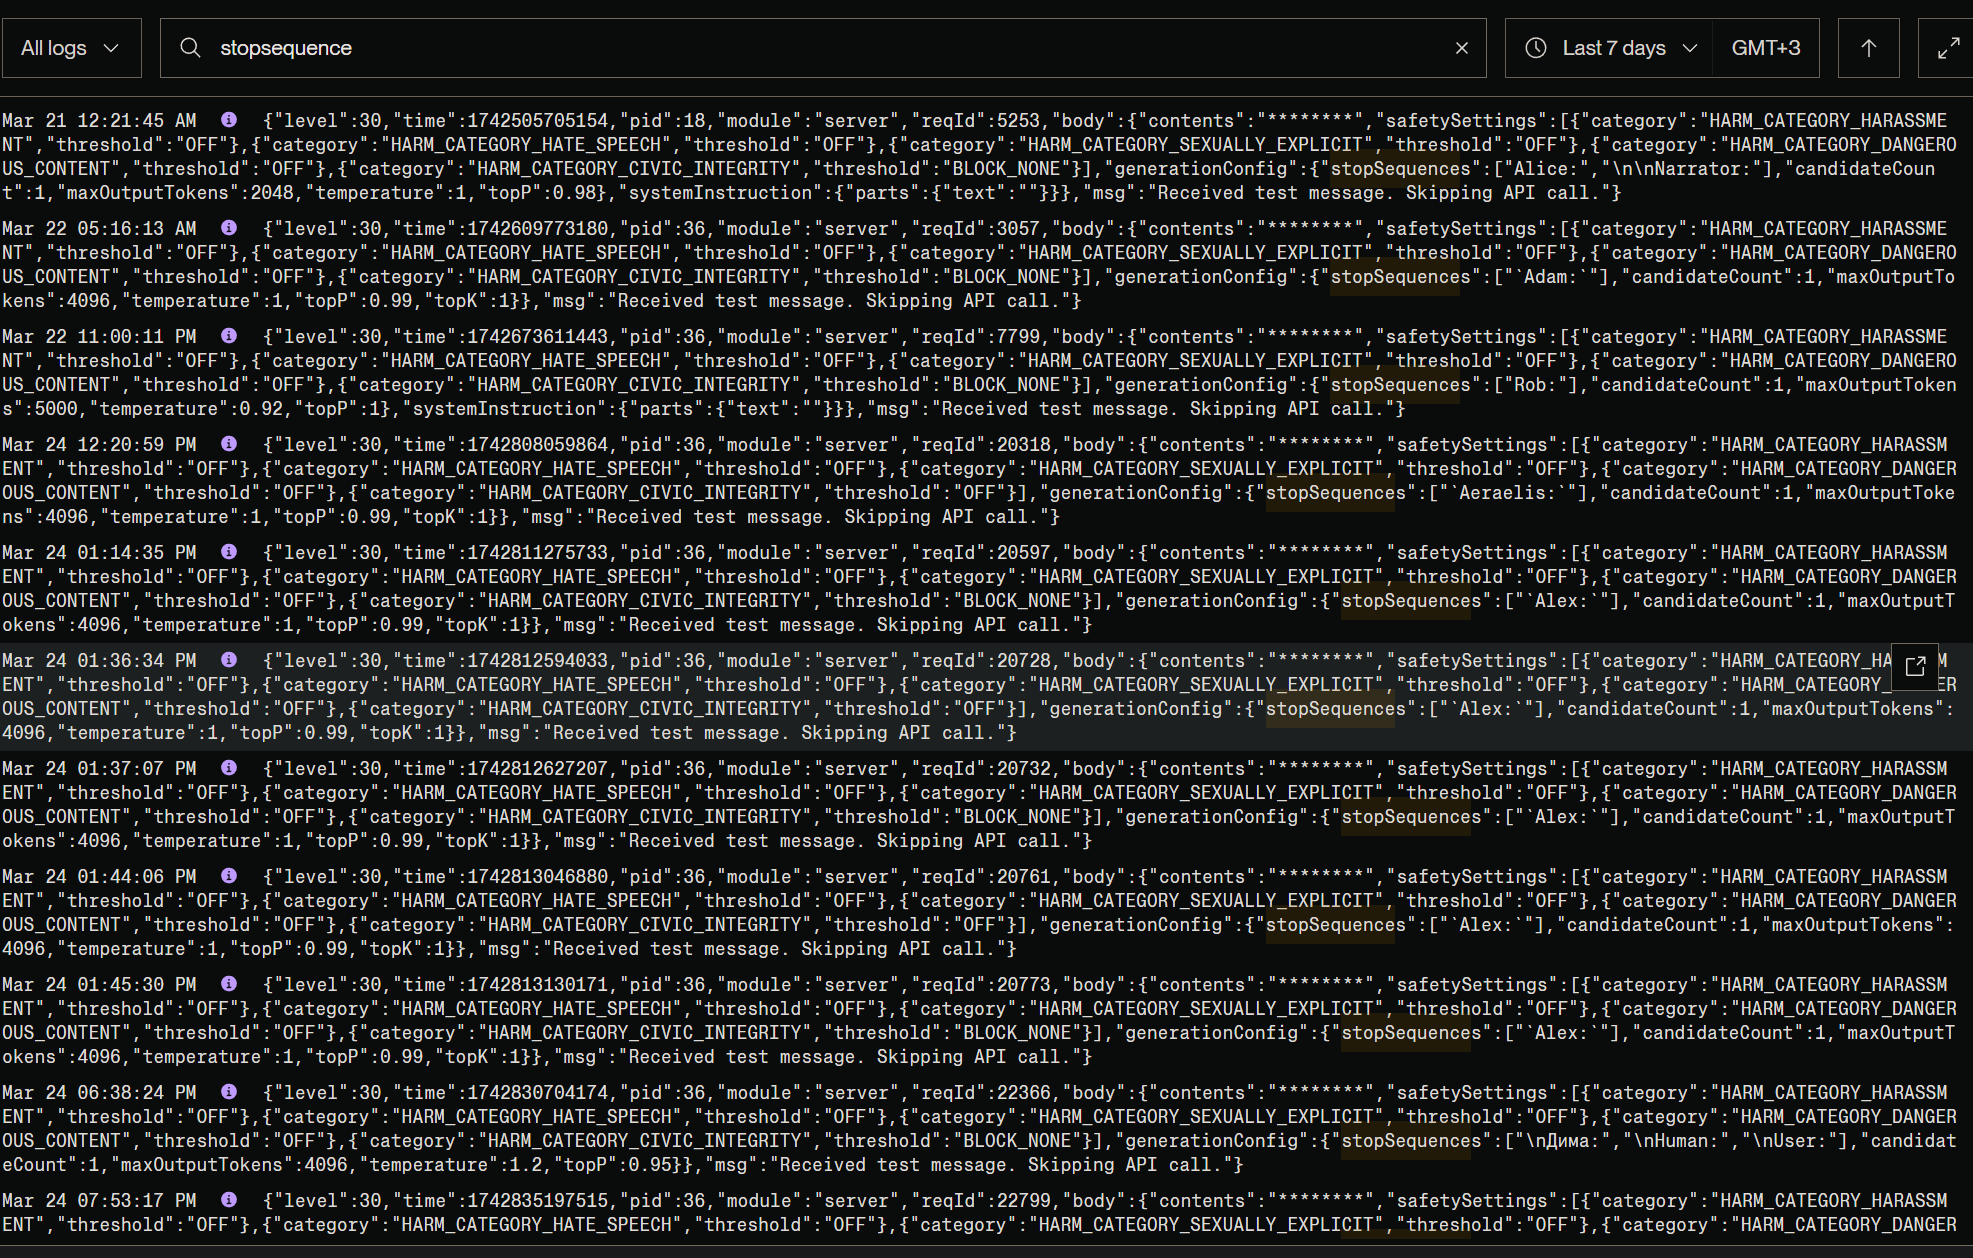Click the info icon on the Mar 24 01:14:35 log

click(x=229, y=552)
